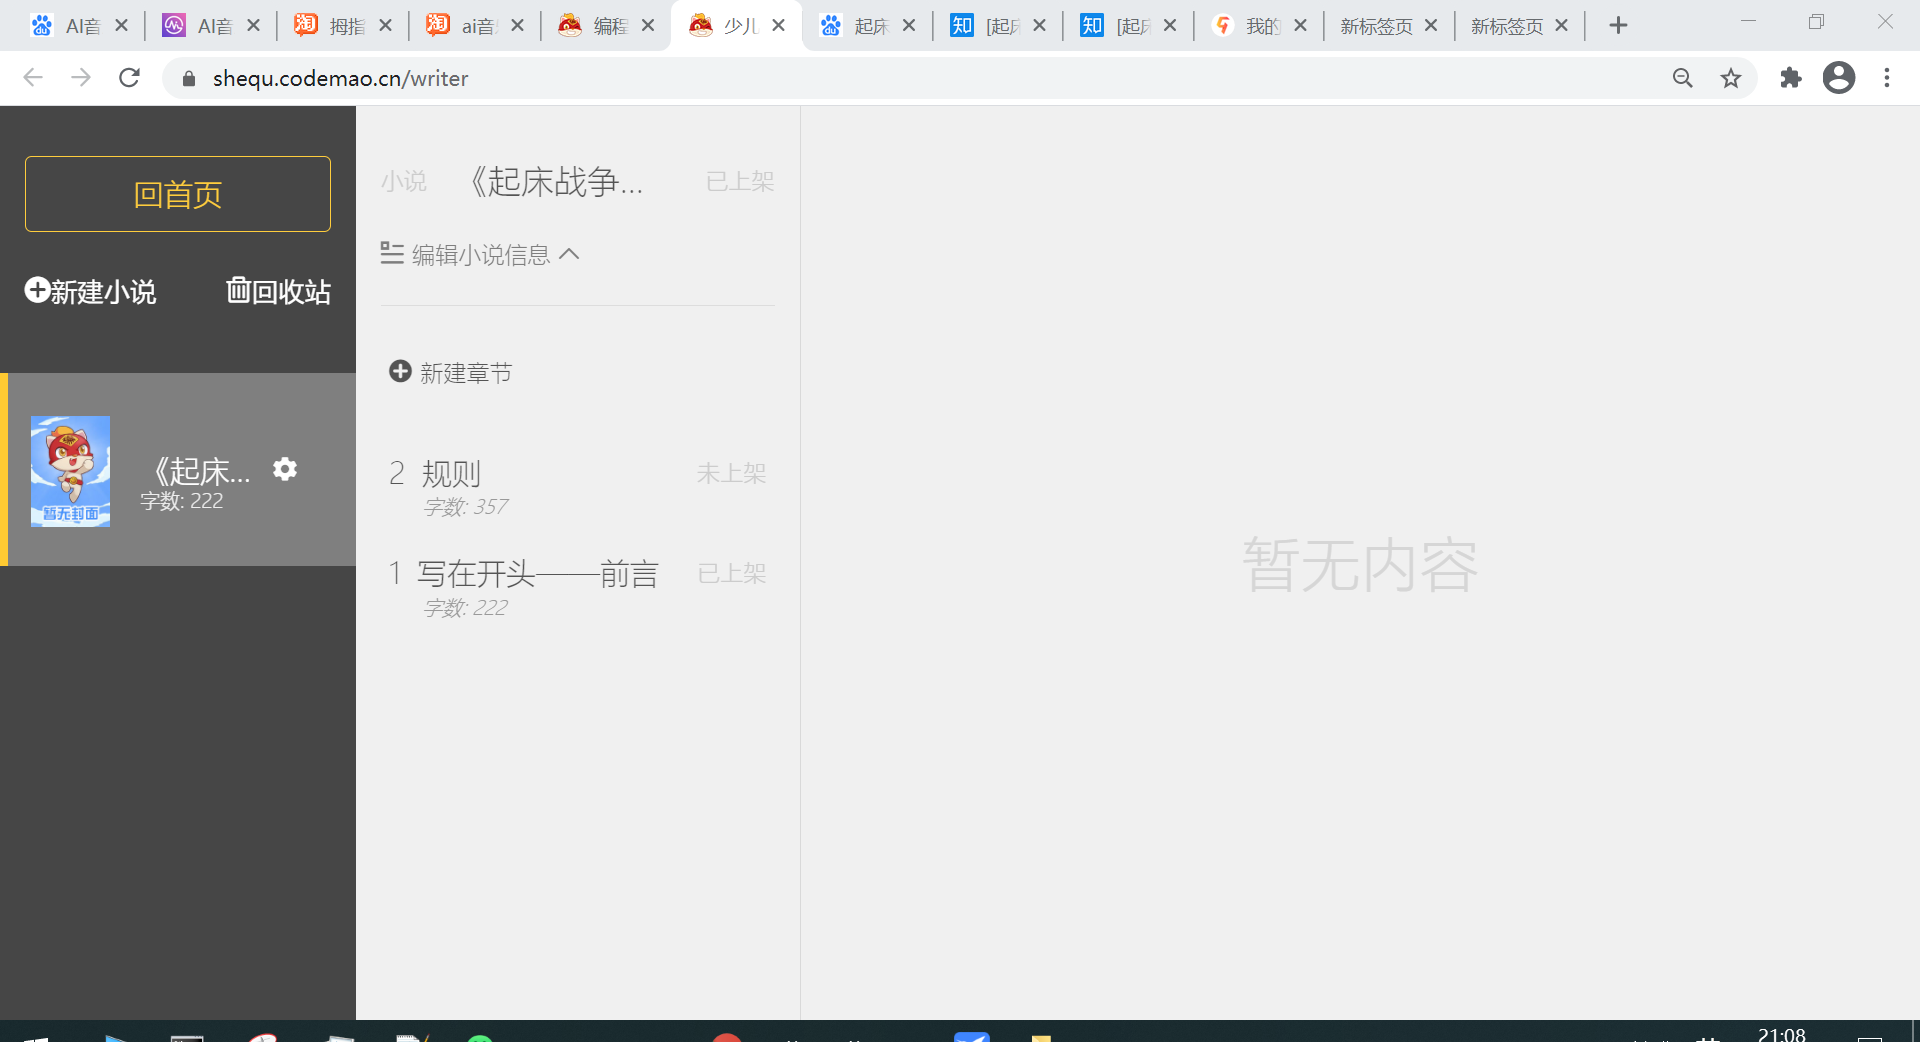Click the 新建小说 plus icon
1920x1042 pixels.
37,290
